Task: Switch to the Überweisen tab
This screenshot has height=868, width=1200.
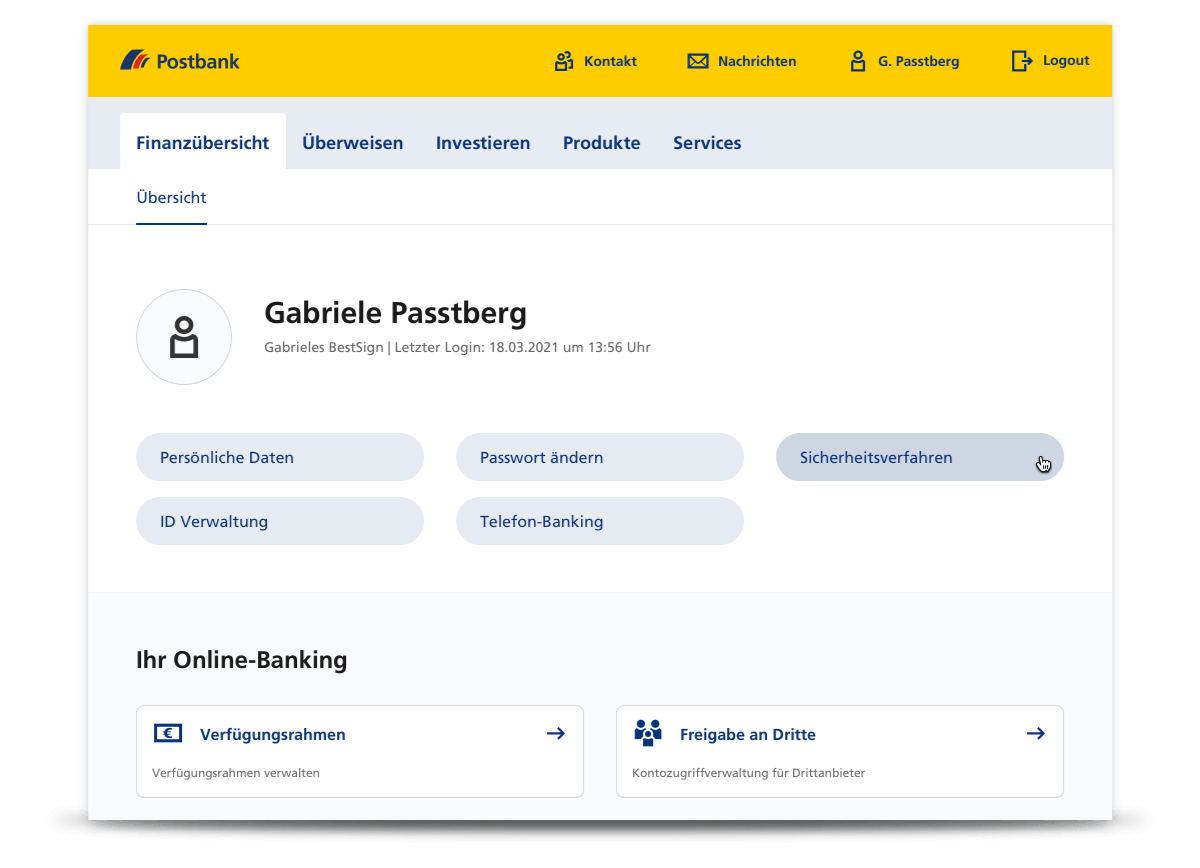Action: 353,142
